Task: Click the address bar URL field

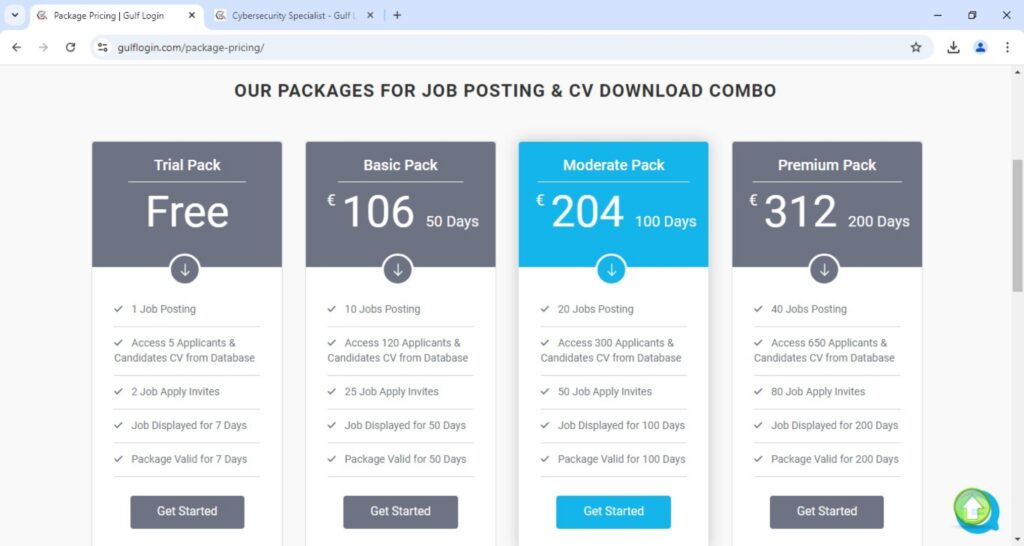Action: point(500,47)
